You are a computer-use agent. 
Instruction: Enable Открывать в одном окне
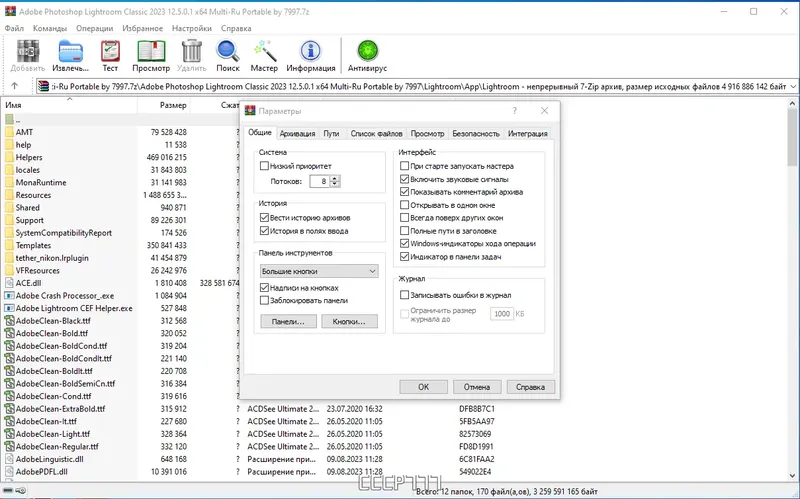pyautogui.click(x=405, y=205)
